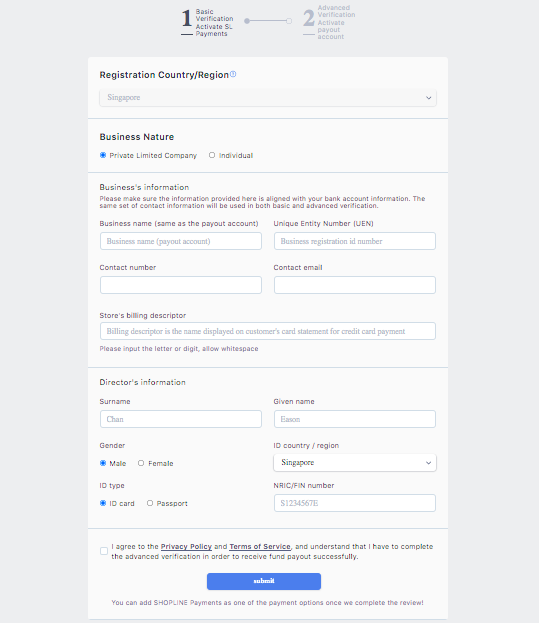Expand the ID country / region dropdown

[355, 463]
